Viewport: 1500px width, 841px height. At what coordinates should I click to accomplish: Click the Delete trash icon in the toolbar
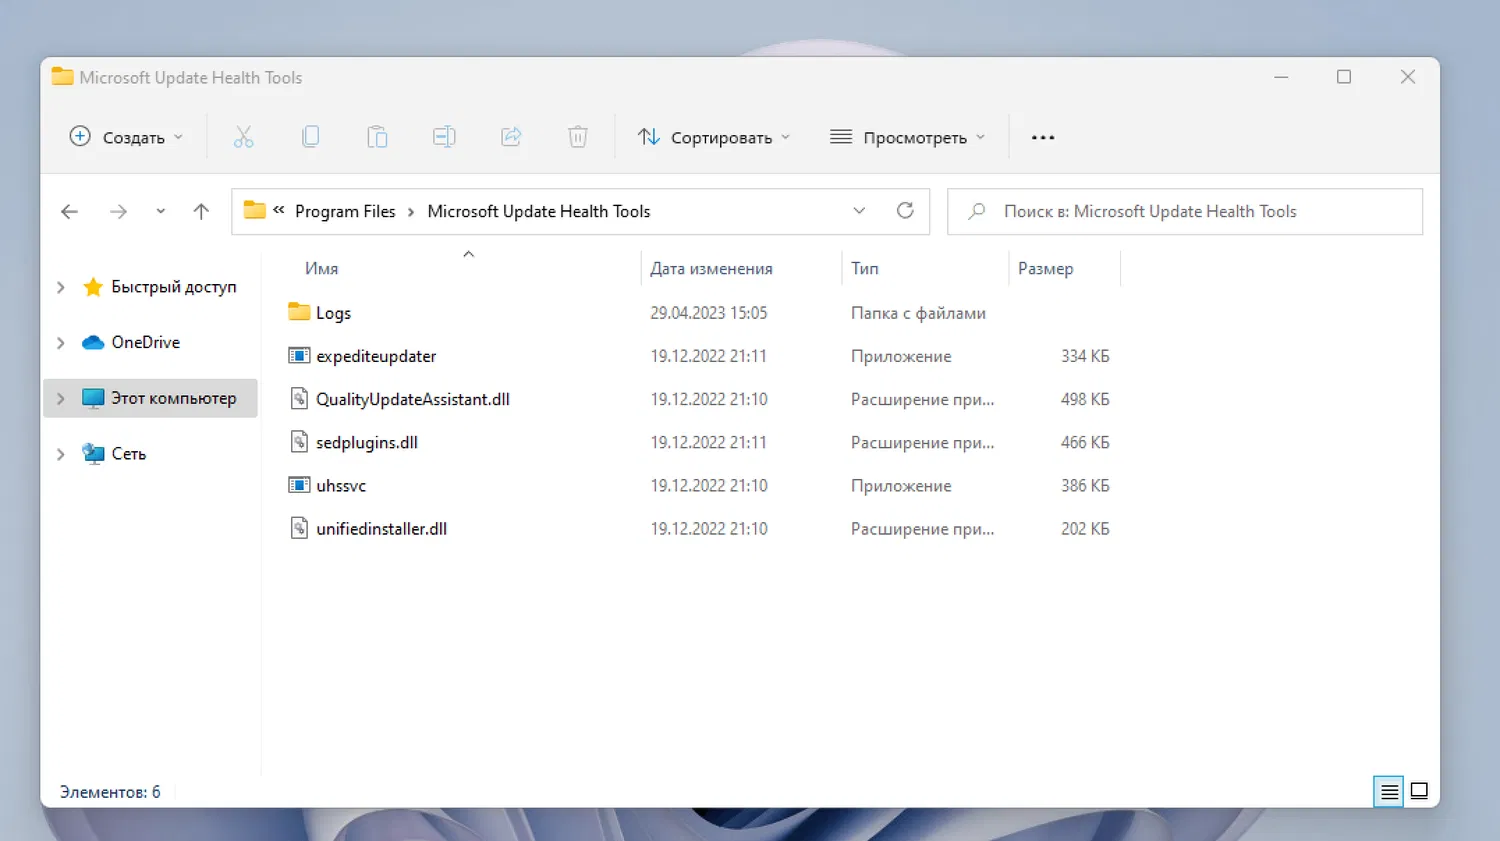pyautogui.click(x=577, y=136)
